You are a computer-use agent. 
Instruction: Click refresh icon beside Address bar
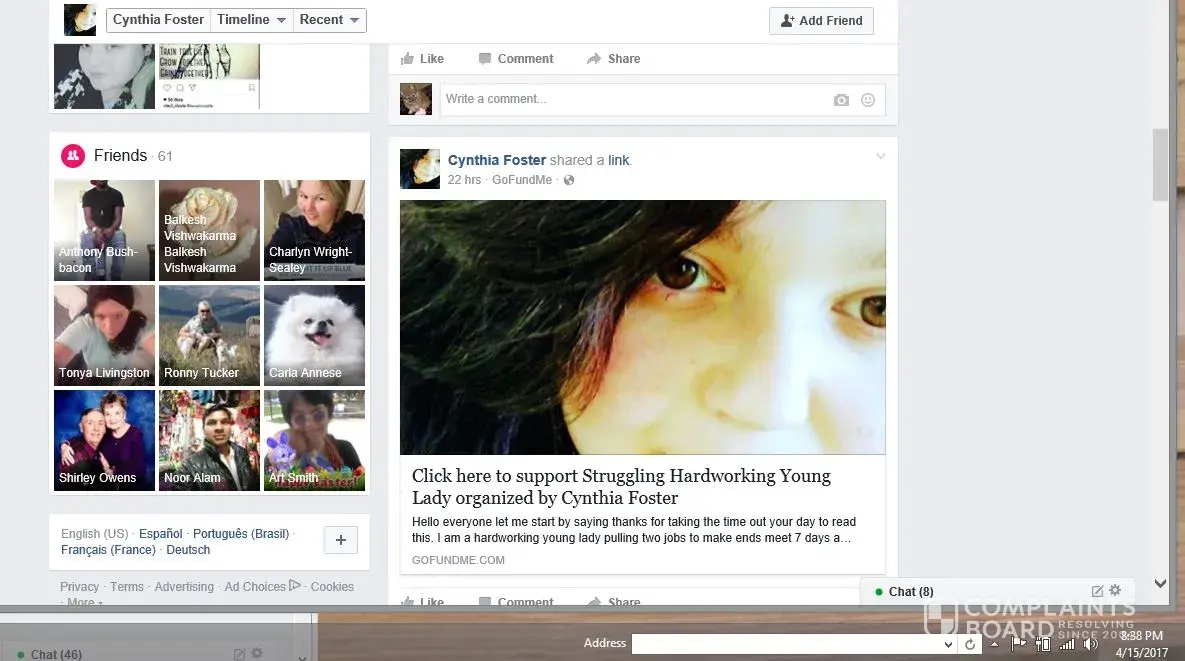pos(970,645)
